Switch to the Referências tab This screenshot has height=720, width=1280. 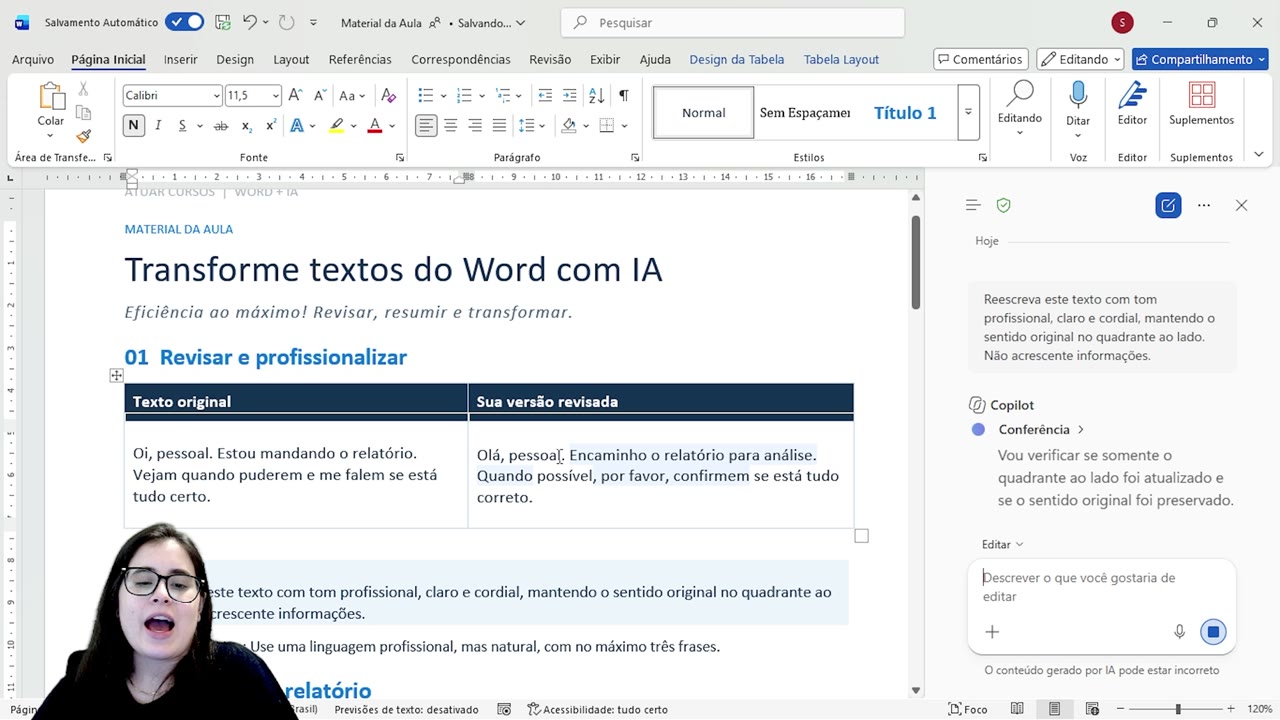(360, 59)
